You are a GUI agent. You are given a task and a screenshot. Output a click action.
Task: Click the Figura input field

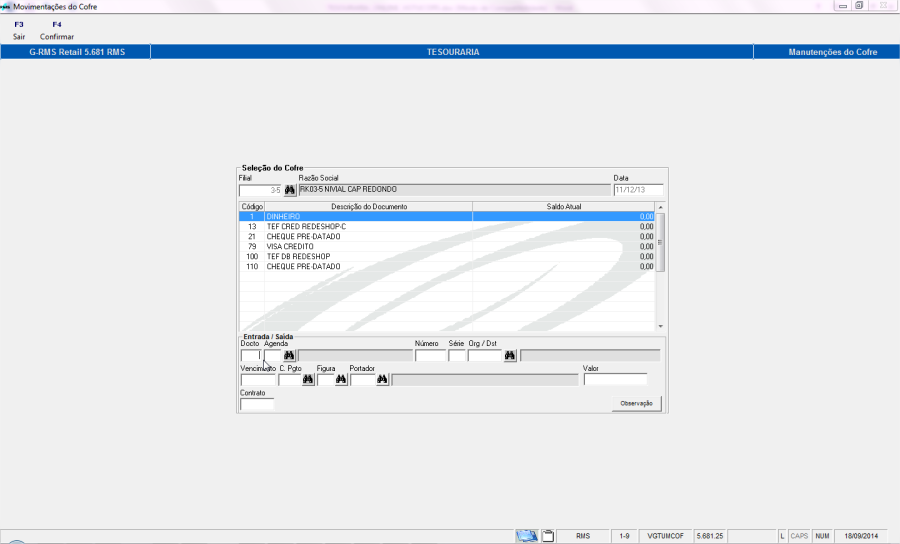tap(325, 380)
